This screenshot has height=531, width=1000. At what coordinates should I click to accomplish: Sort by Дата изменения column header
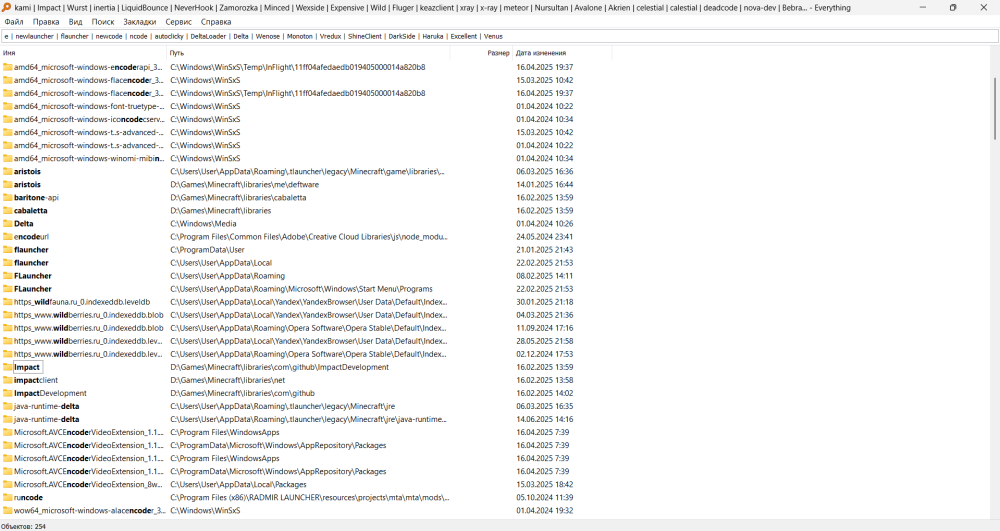562,53
